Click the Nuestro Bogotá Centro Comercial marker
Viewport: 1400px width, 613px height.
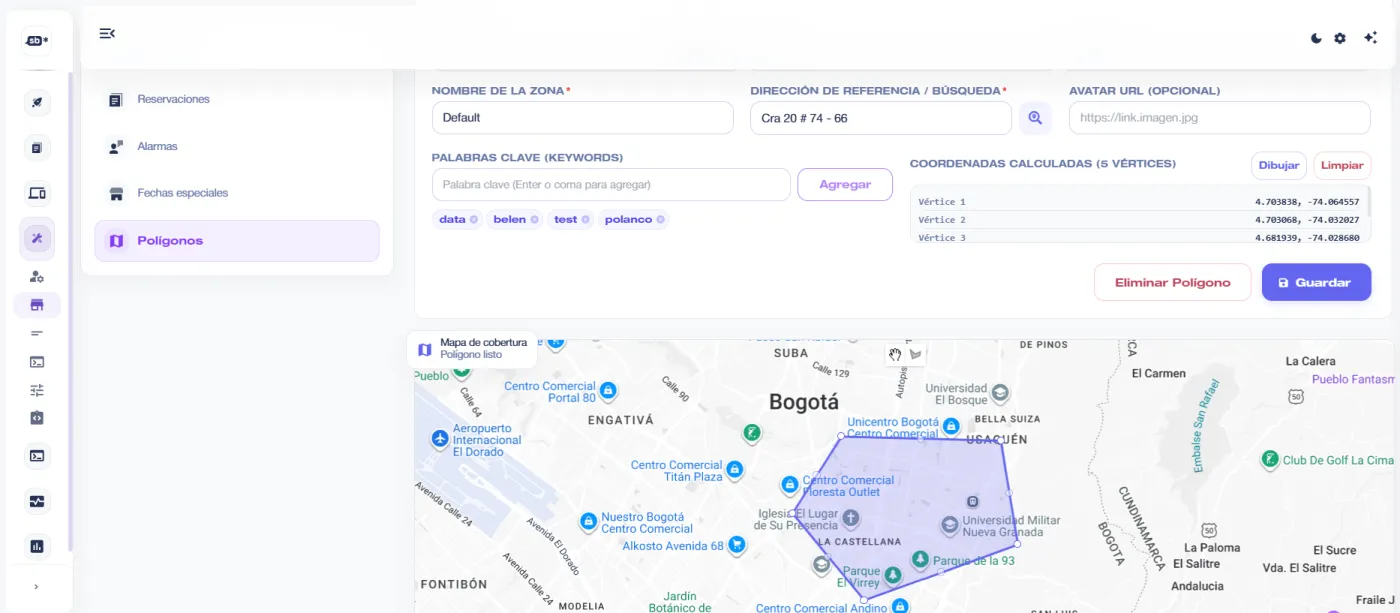click(x=589, y=521)
